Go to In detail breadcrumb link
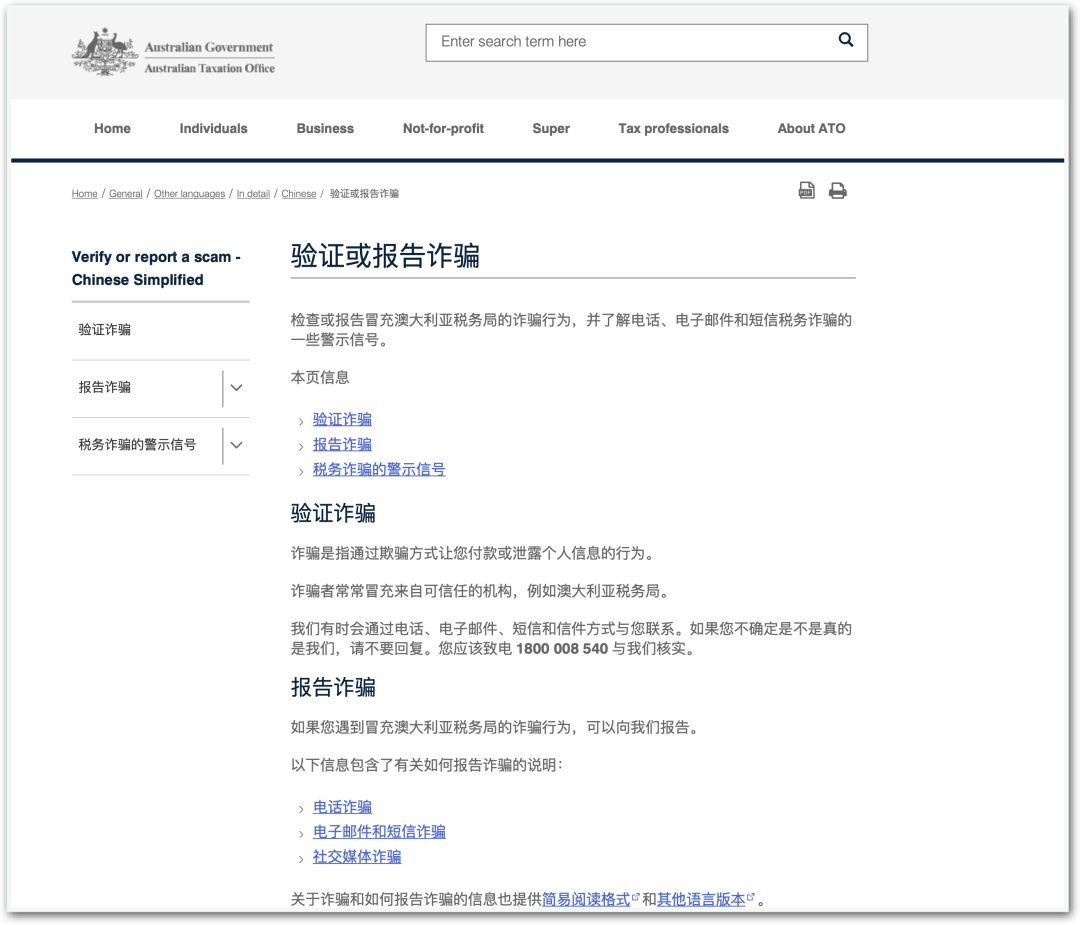The width and height of the screenshot is (1080, 925). (x=253, y=194)
